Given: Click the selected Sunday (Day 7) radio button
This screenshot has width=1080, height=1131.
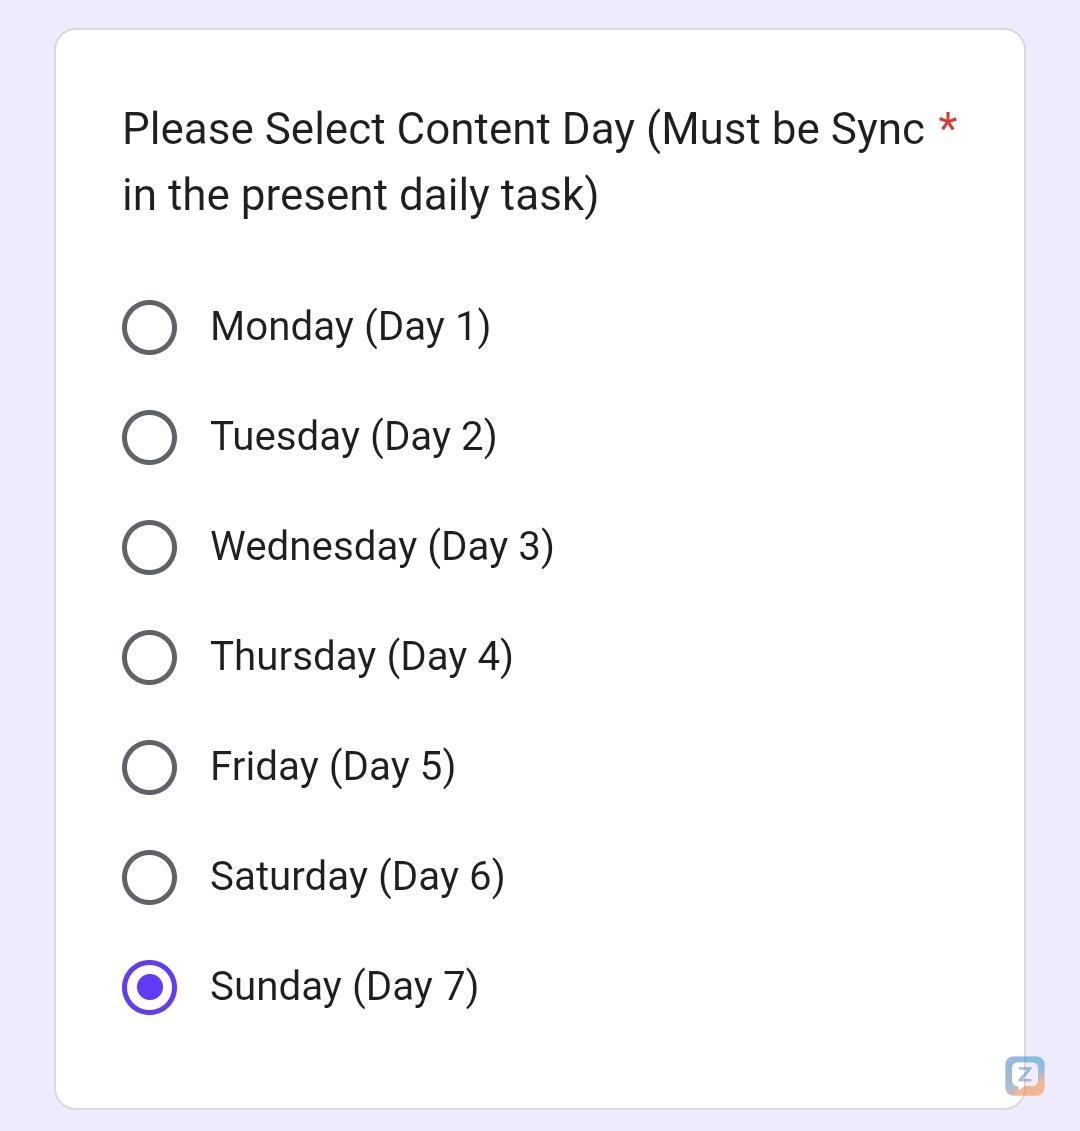Looking at the screenshot, I should tap(150, 987).
